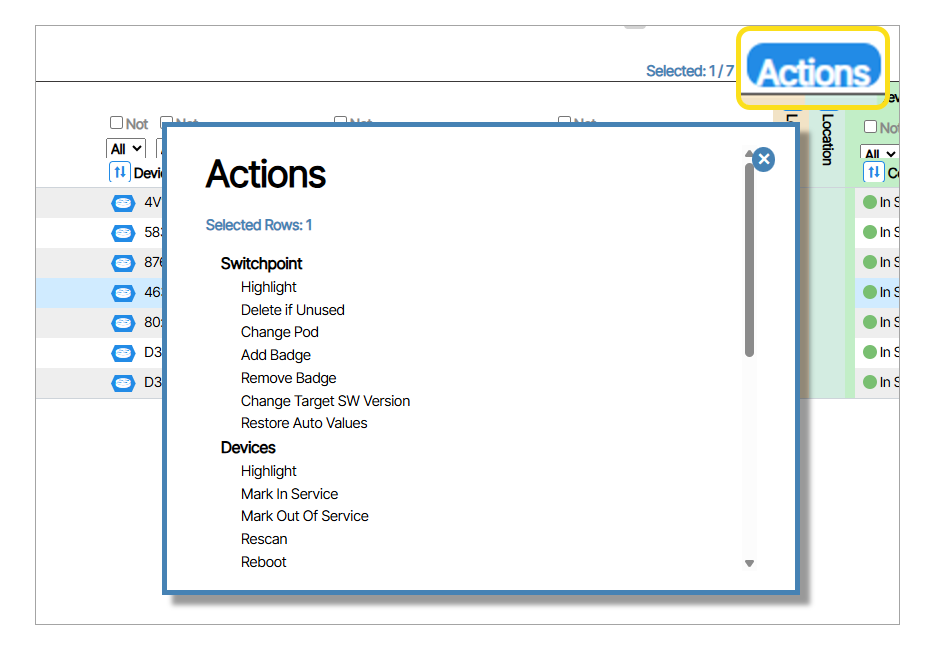Click green In Service status dot in first row
The width and height of the screenshot is (935, 652).
869,203
